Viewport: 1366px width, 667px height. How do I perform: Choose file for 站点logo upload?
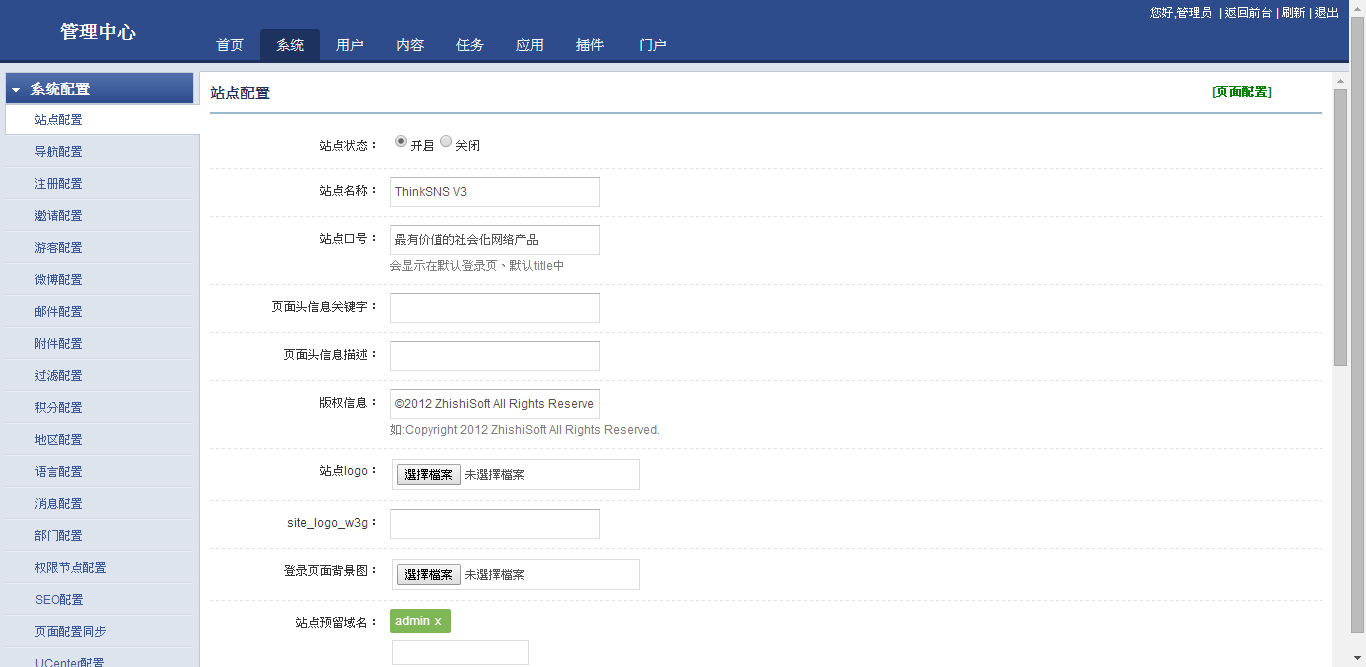tap(428, 475)
